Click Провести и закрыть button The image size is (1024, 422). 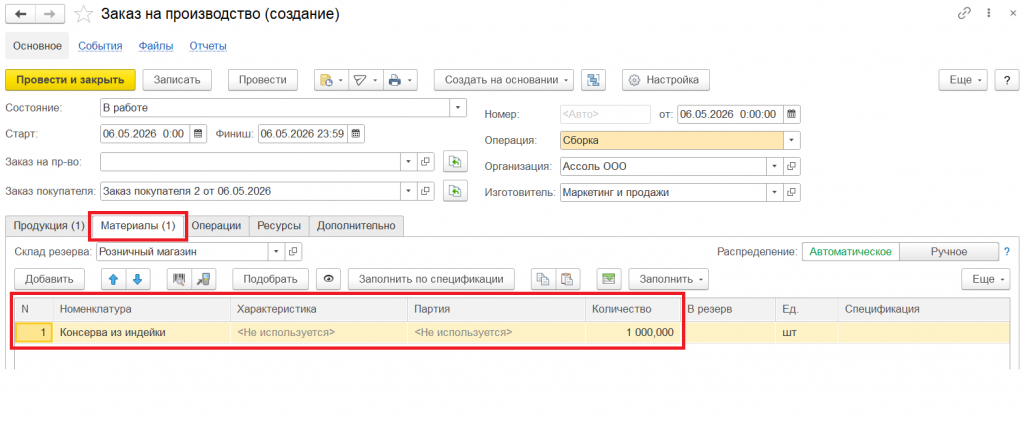70,80
